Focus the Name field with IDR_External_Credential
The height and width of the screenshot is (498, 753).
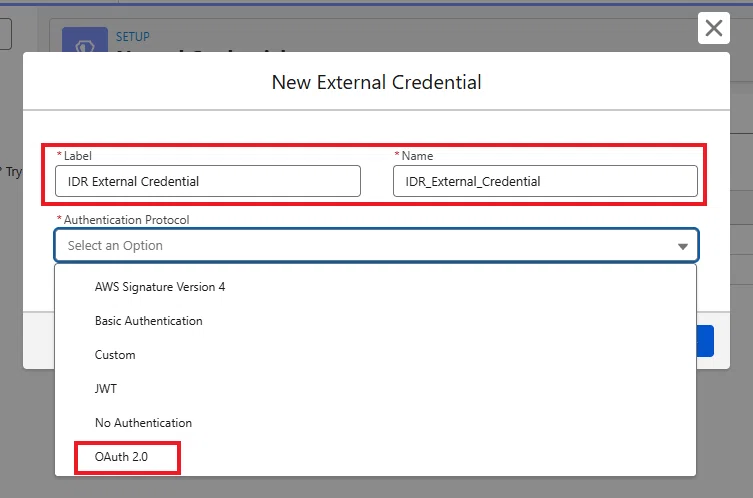545,181
